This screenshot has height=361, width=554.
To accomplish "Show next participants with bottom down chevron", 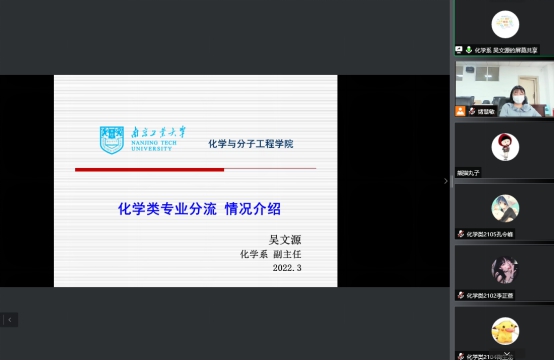I will pyautogui.click(x=507, y=354).
